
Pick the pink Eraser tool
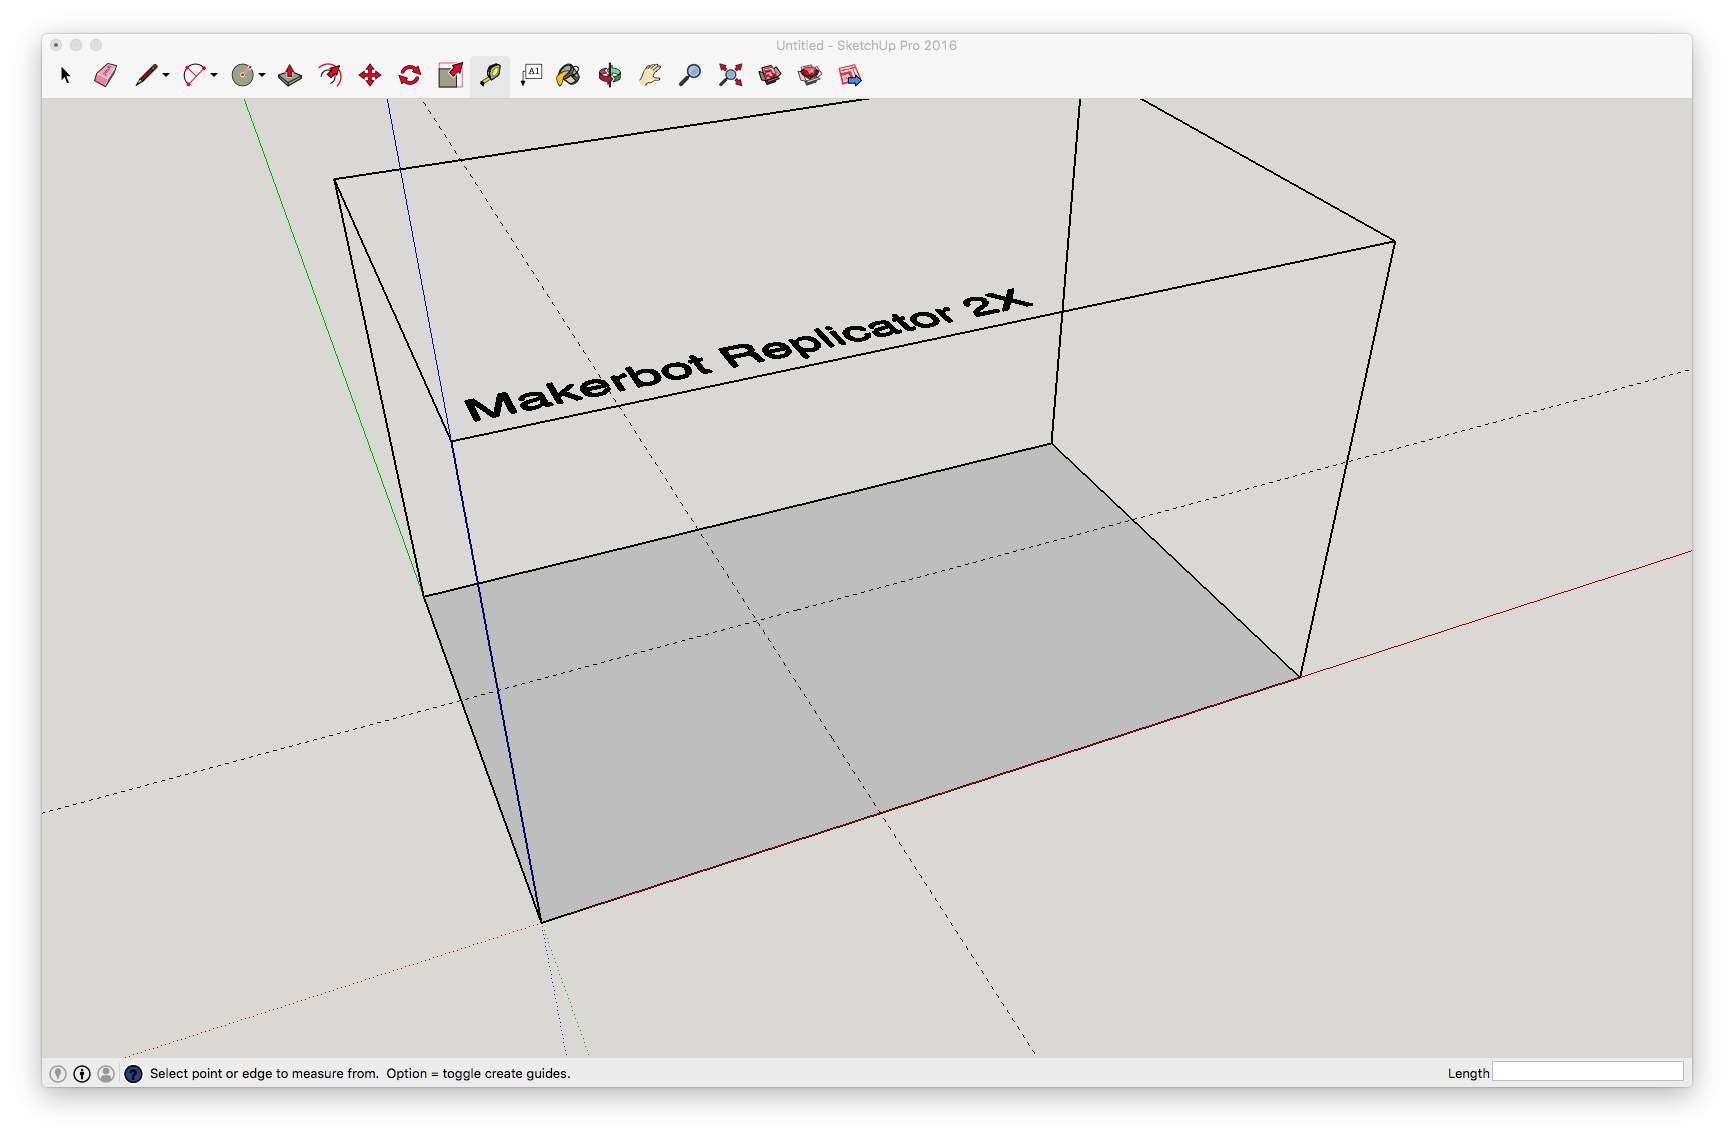(x=105, y=75)
